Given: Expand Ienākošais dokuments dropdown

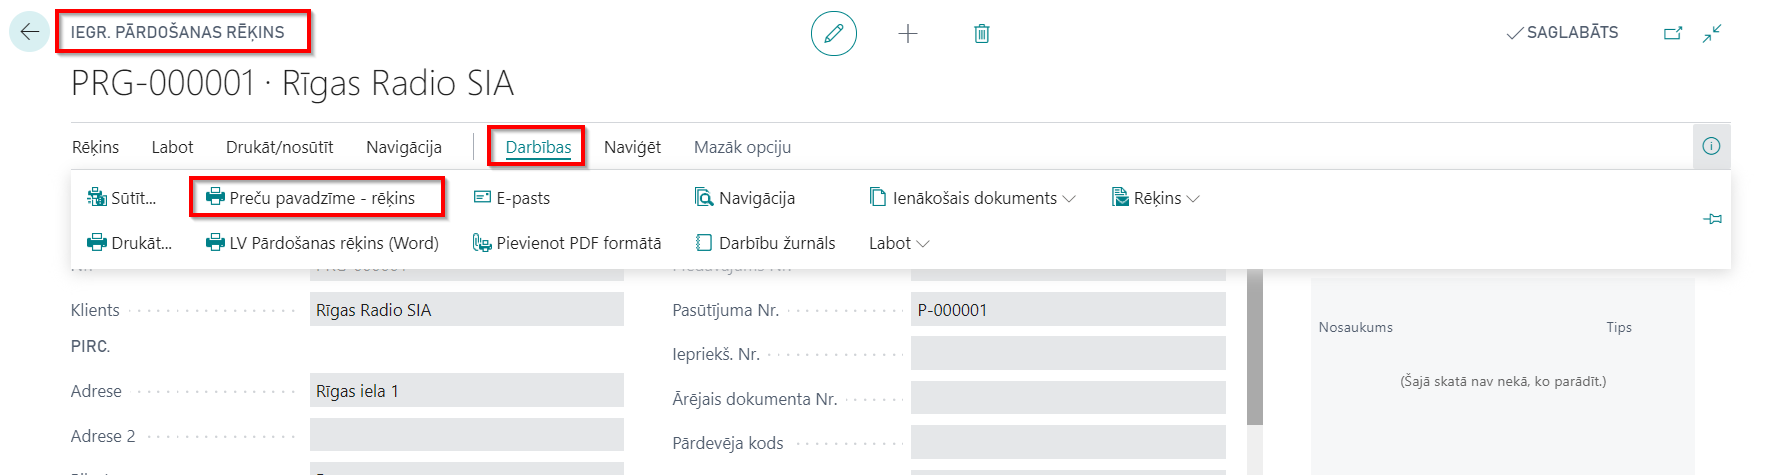Looking at the screenshot, I should 973,198.
